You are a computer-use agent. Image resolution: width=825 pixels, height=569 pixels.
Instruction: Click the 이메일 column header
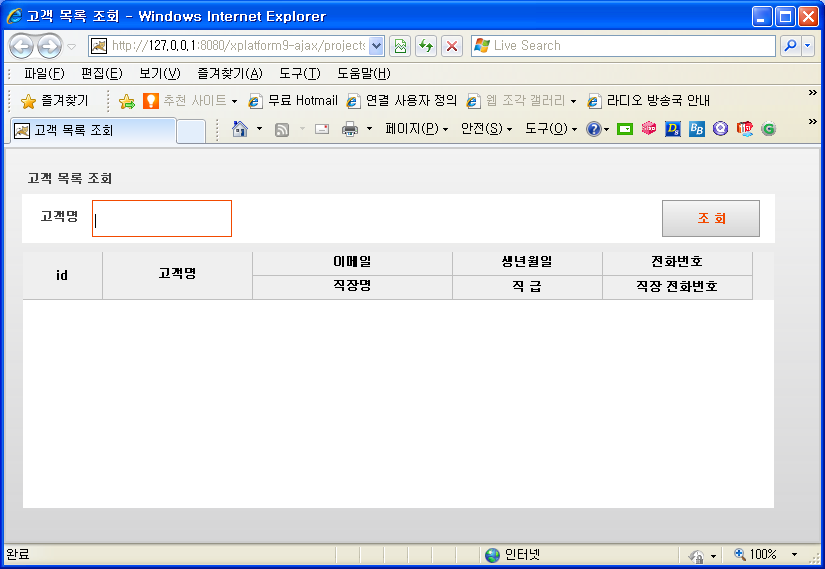point(353,263)
